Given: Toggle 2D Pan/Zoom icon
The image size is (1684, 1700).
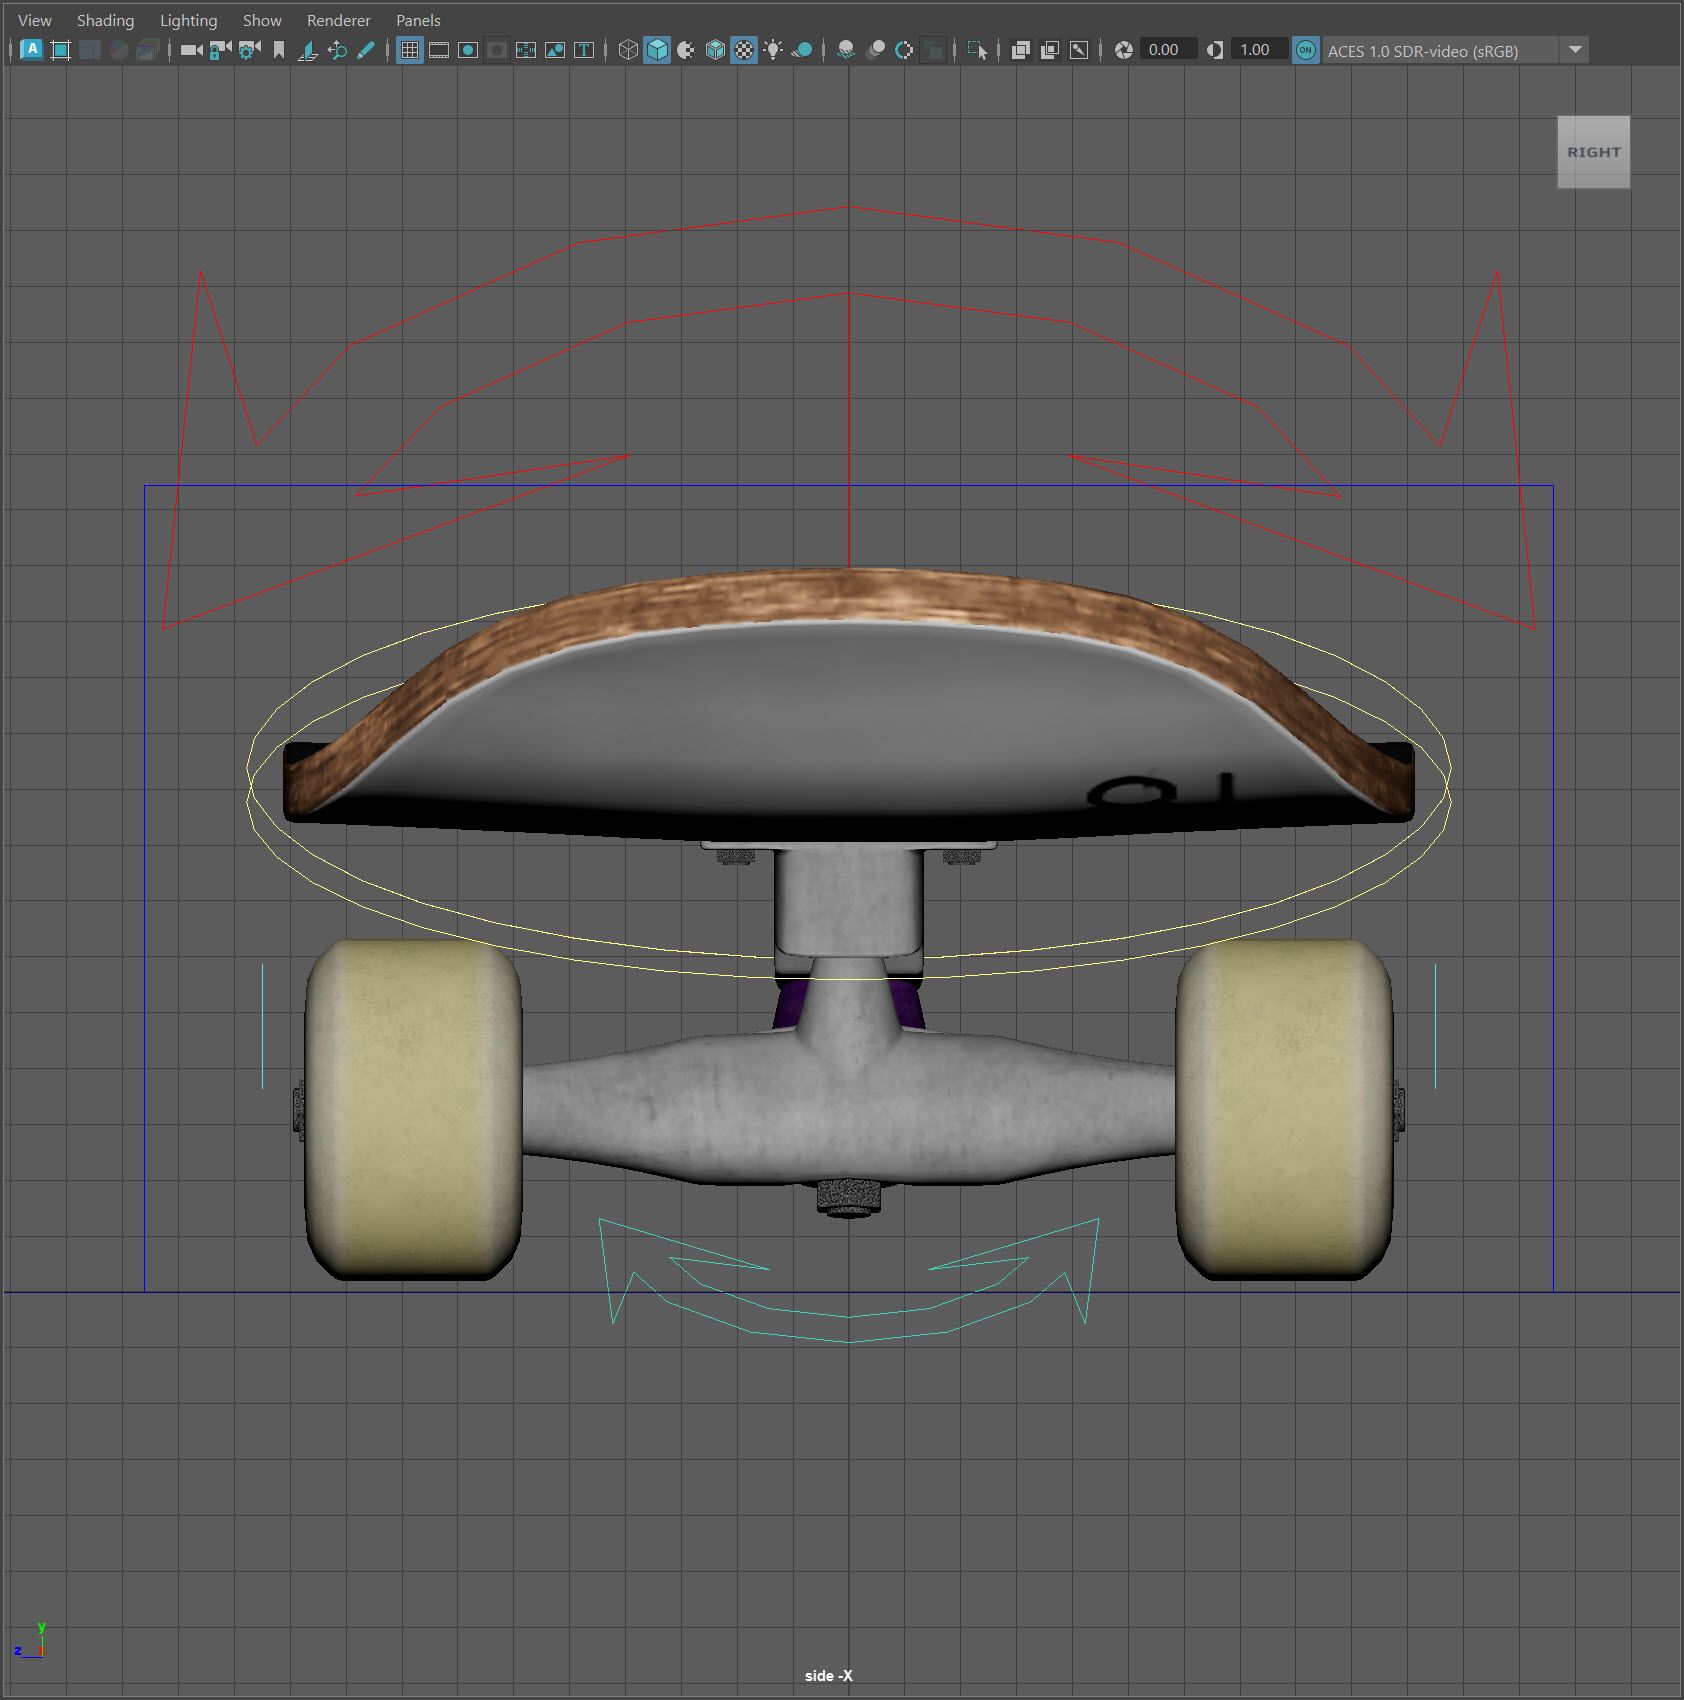Looking at the screenshot, I should (337, 50).
